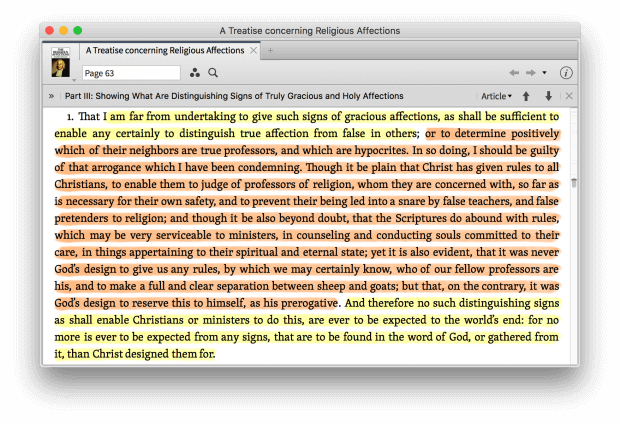Click the book cover thumbnail icon
The image size is (620, 424).
(x=61, y=63)
